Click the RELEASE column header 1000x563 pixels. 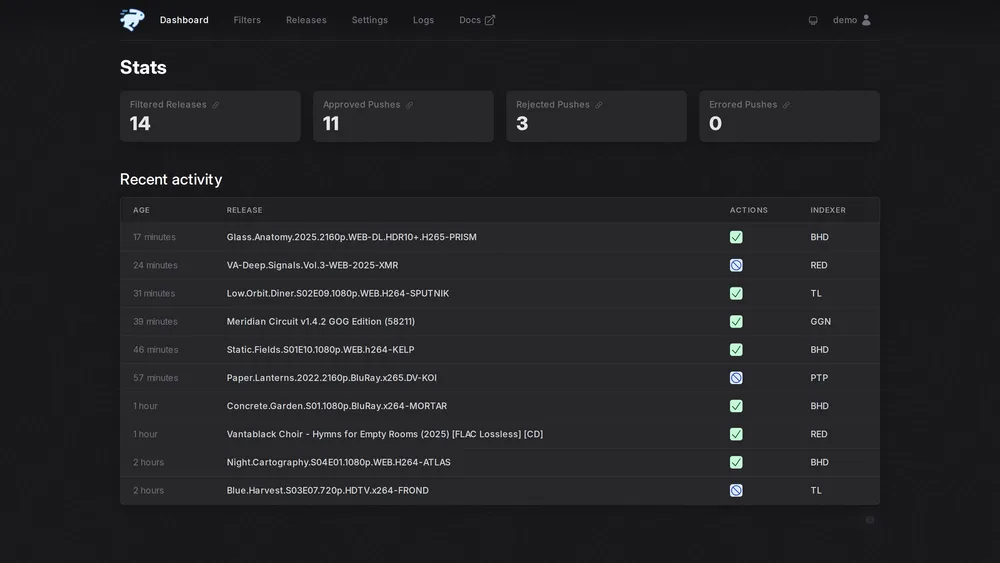coord(244,210)
